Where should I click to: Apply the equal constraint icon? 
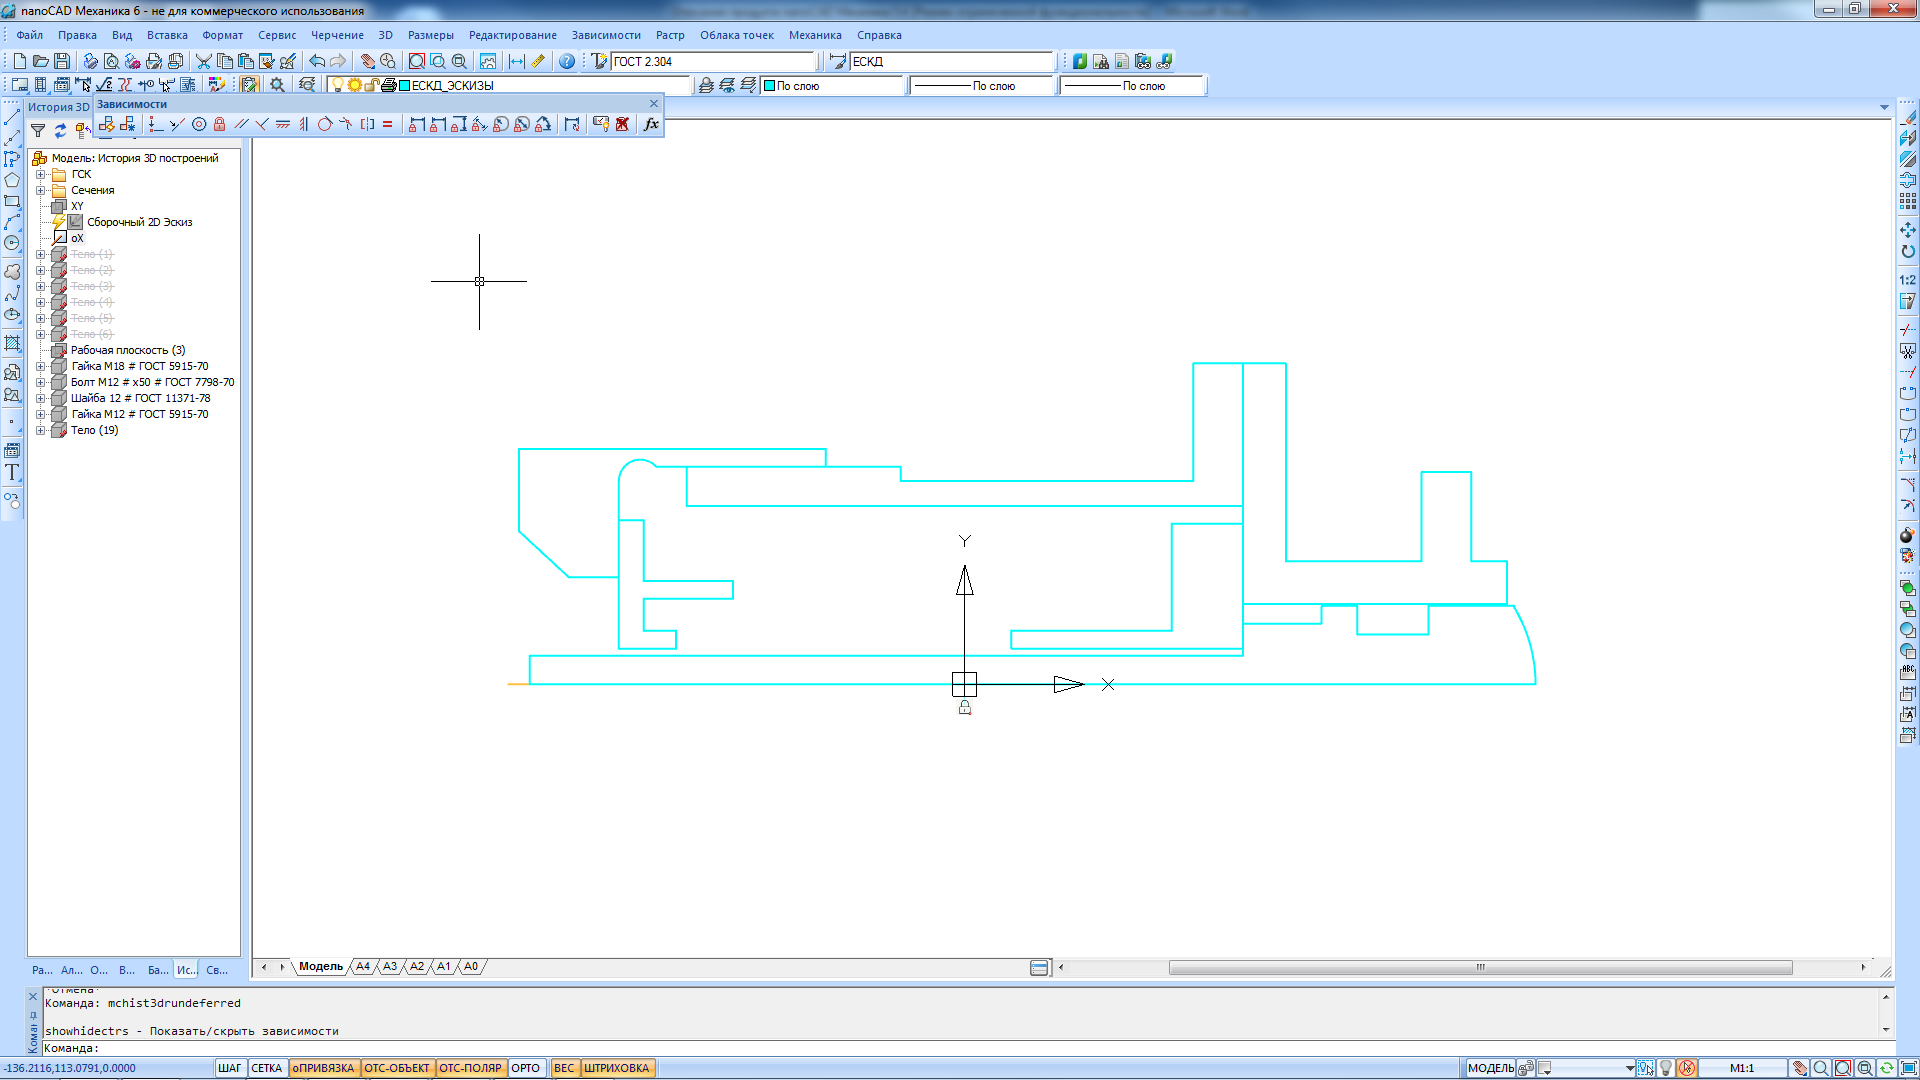click(x=387, y=124)
